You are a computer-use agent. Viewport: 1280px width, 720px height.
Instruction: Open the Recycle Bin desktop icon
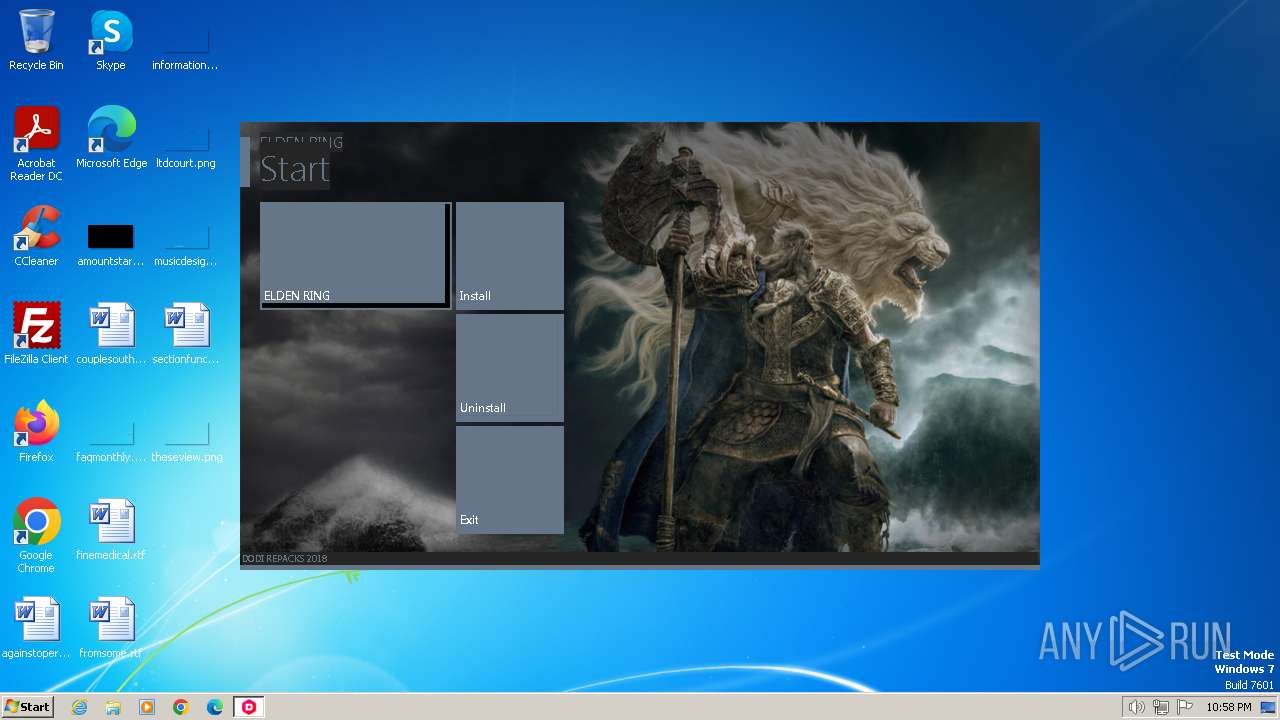[x=36, y=40]
